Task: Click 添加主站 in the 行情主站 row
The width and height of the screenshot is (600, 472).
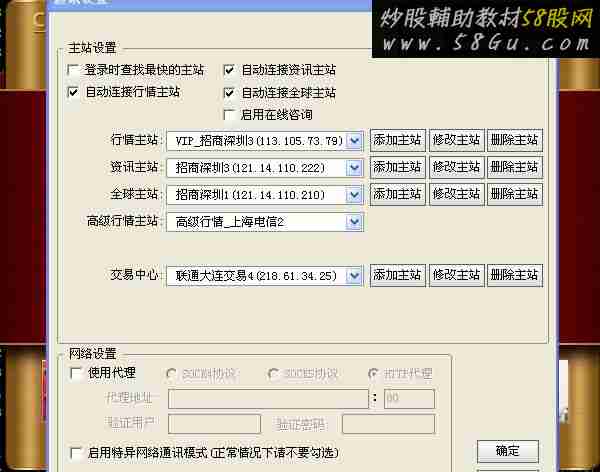Action: 398,140
